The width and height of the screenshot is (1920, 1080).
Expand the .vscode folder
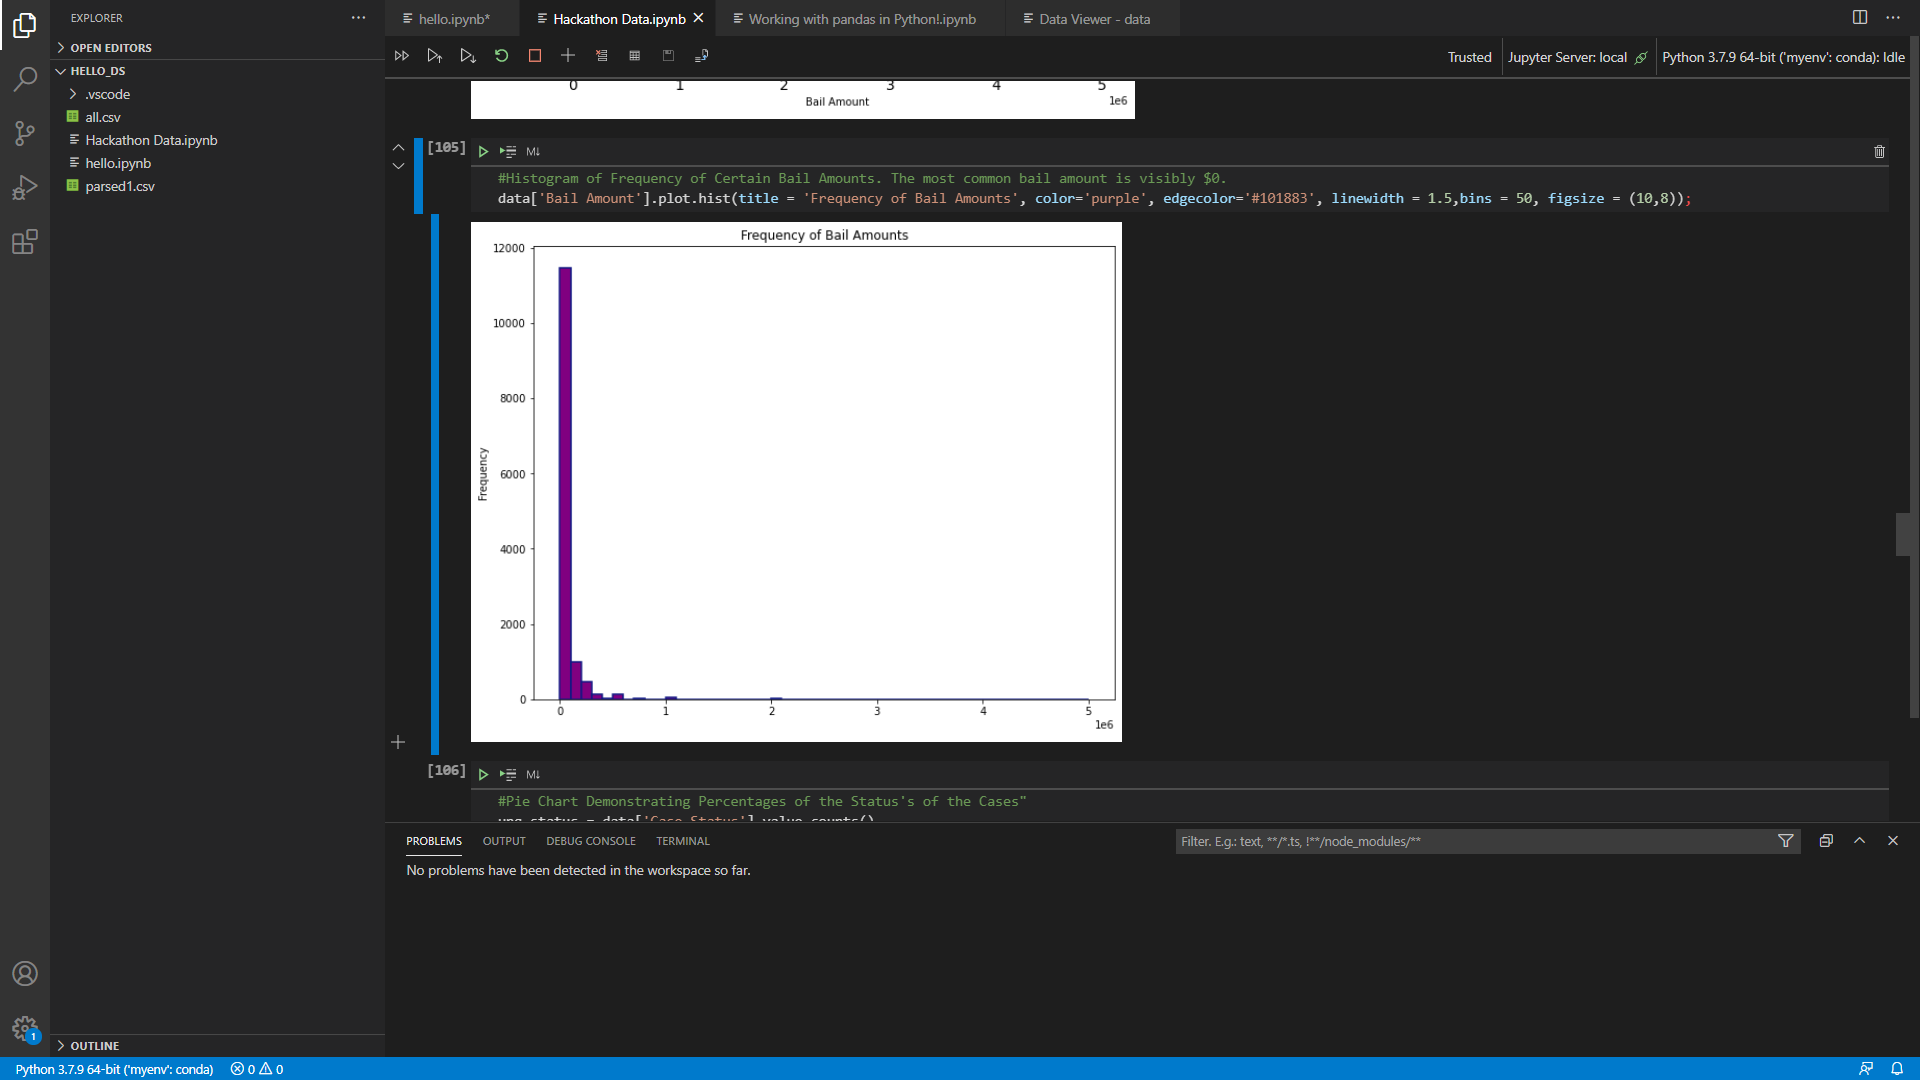(x=107, y=94)
